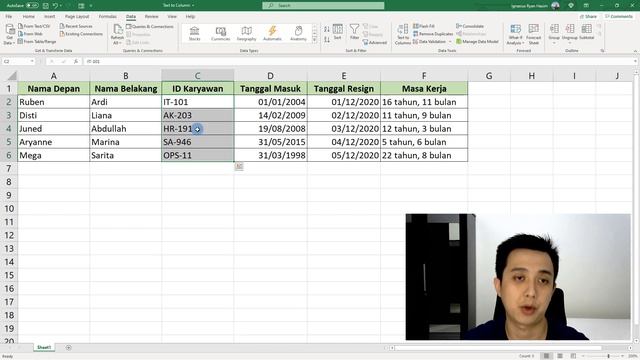
Task: Click Remove Duplicates
Action: point(433,34)
